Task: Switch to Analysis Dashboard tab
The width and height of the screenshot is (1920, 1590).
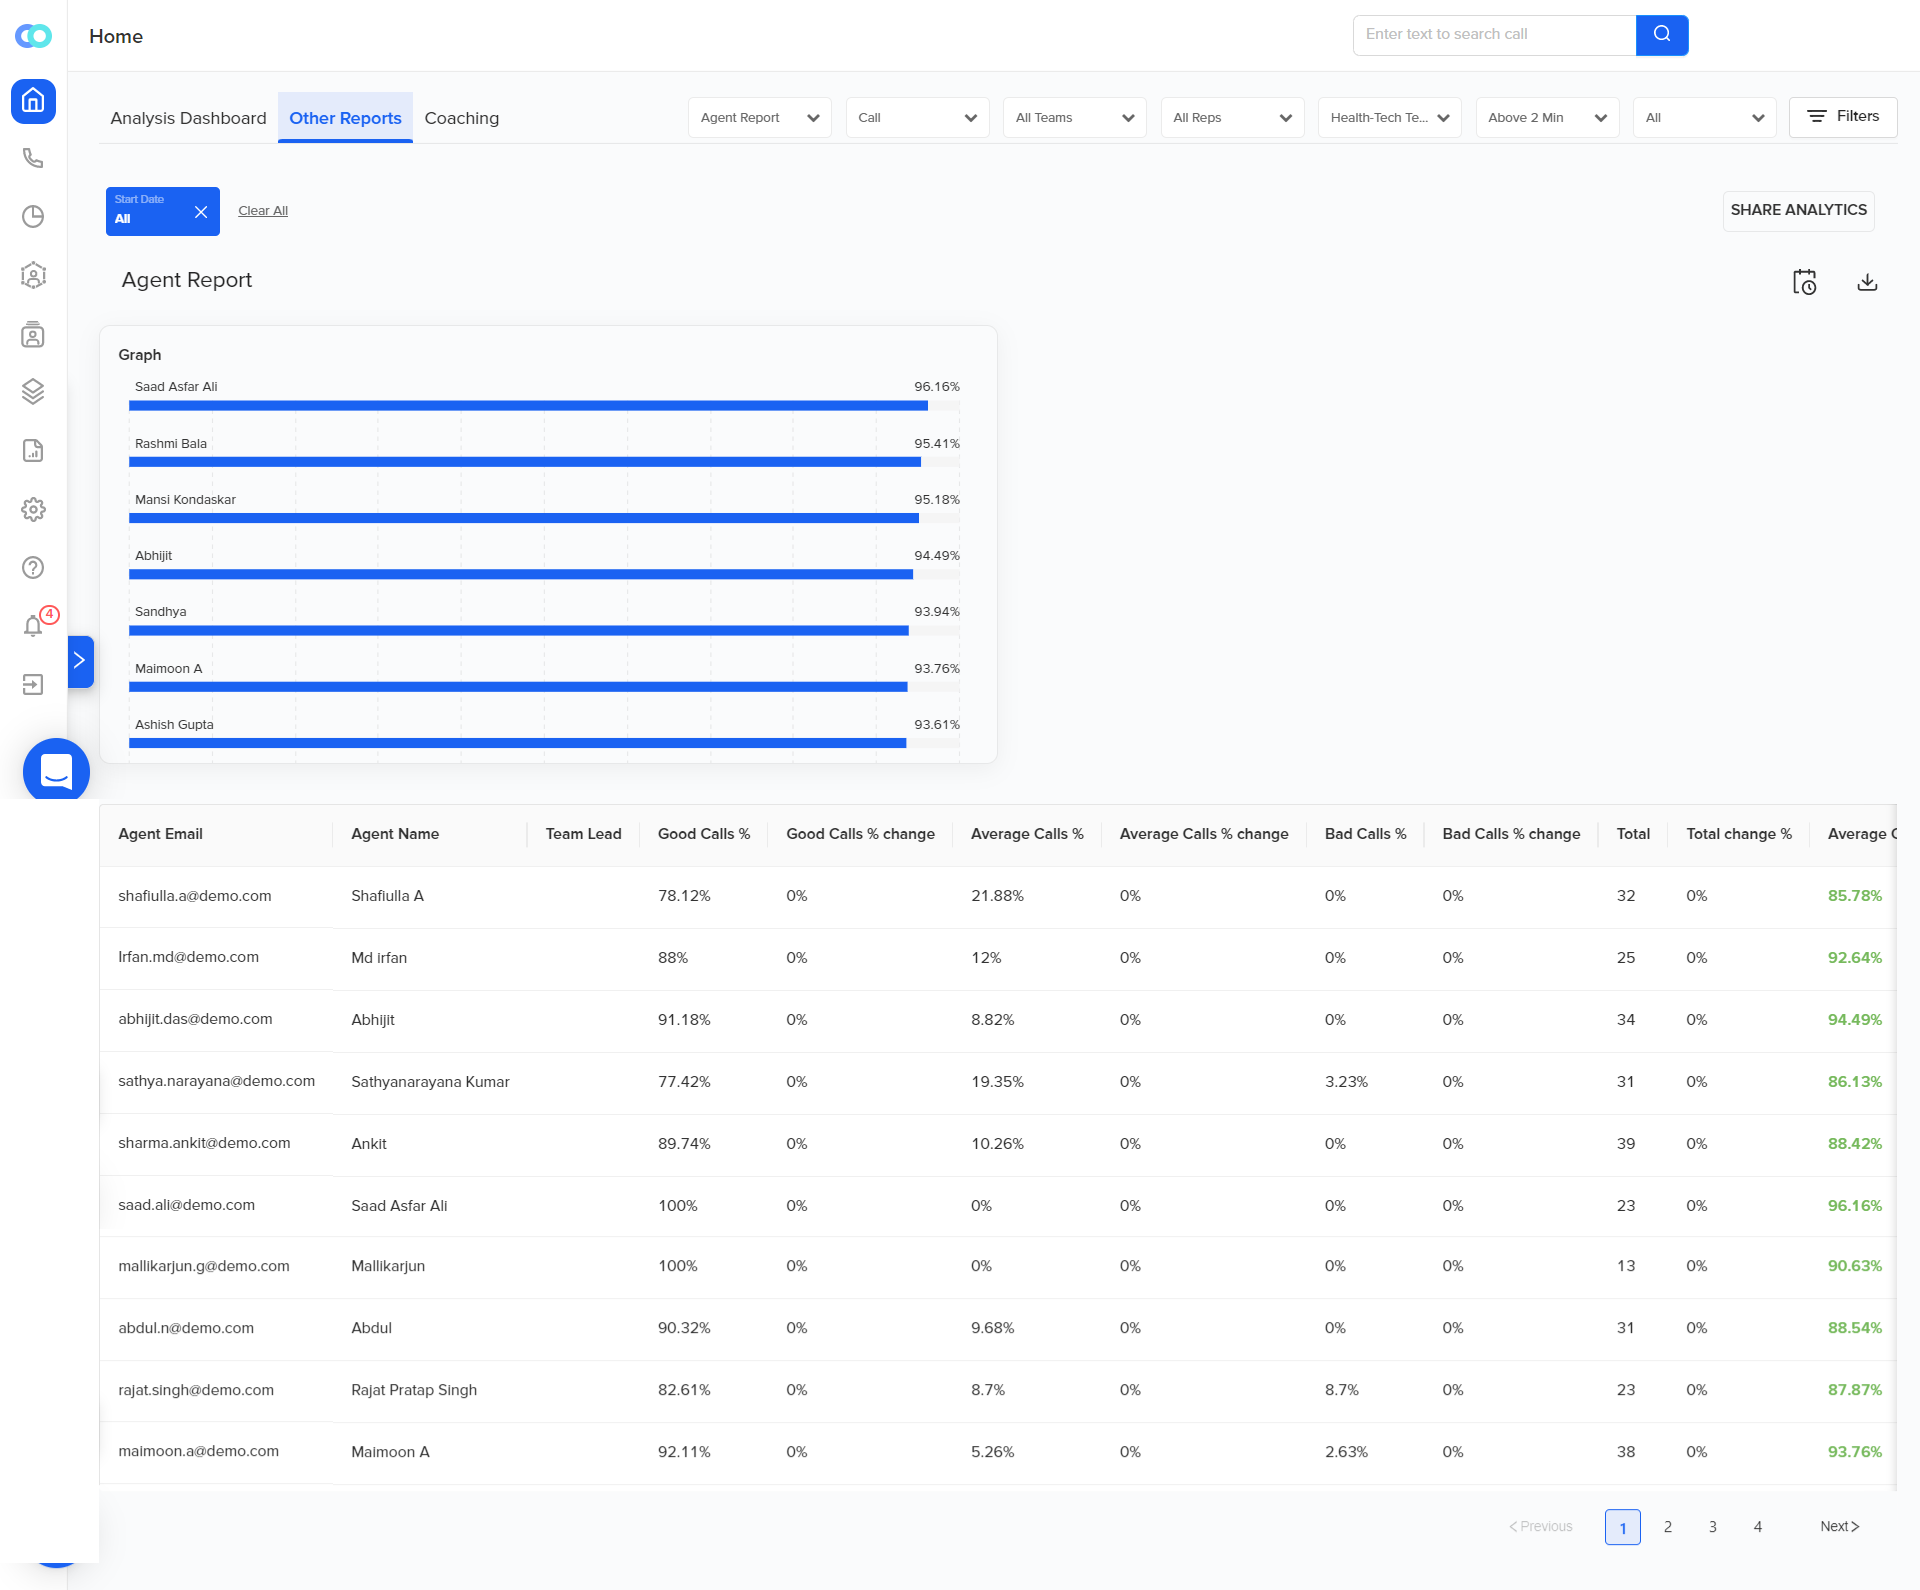Action: tap(188, 118)
